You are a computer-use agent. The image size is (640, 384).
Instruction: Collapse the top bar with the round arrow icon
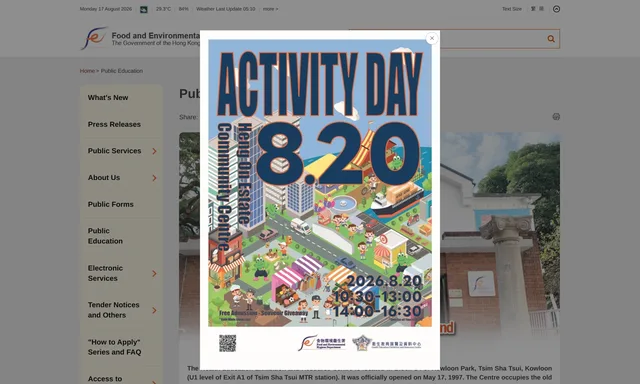[556, 9]
